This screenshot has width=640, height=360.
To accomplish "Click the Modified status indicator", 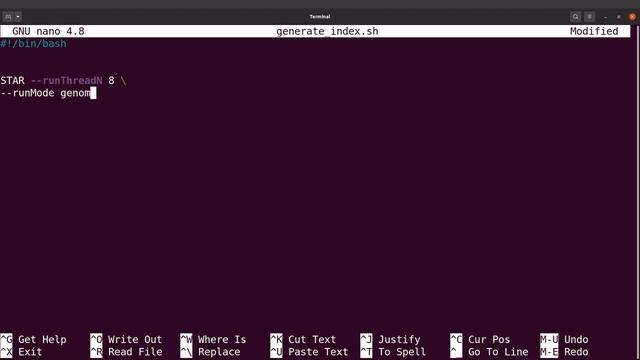I will point(594,31).
